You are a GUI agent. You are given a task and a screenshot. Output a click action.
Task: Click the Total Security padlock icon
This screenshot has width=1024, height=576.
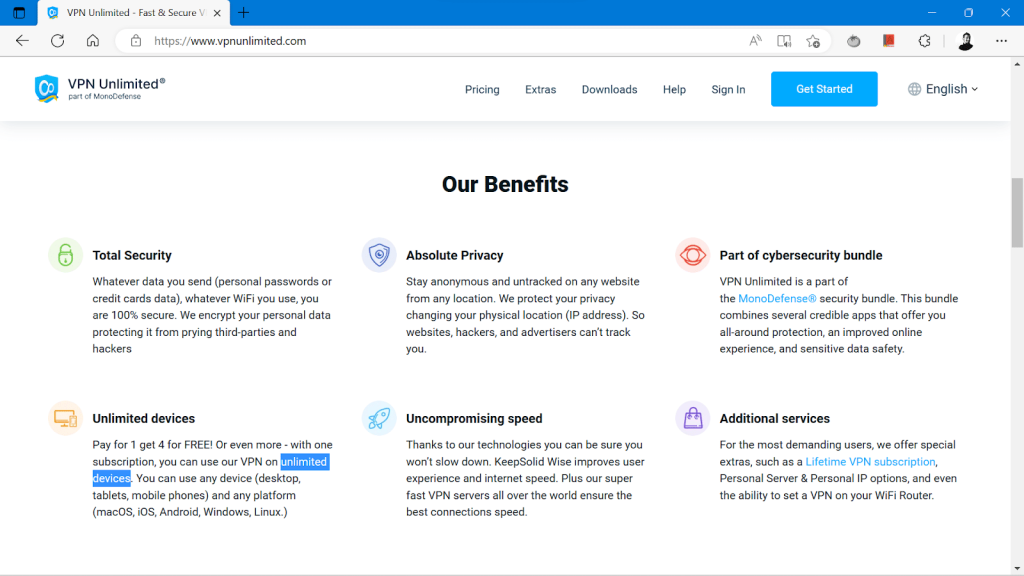click(65, 255)
